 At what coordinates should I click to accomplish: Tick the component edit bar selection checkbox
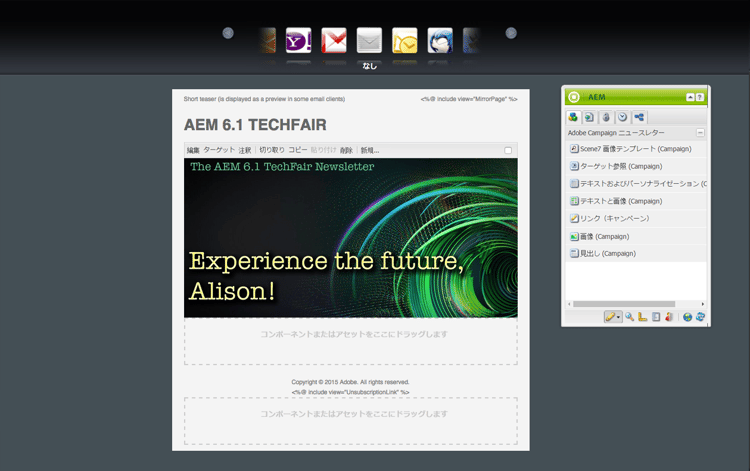pos(508,150)
